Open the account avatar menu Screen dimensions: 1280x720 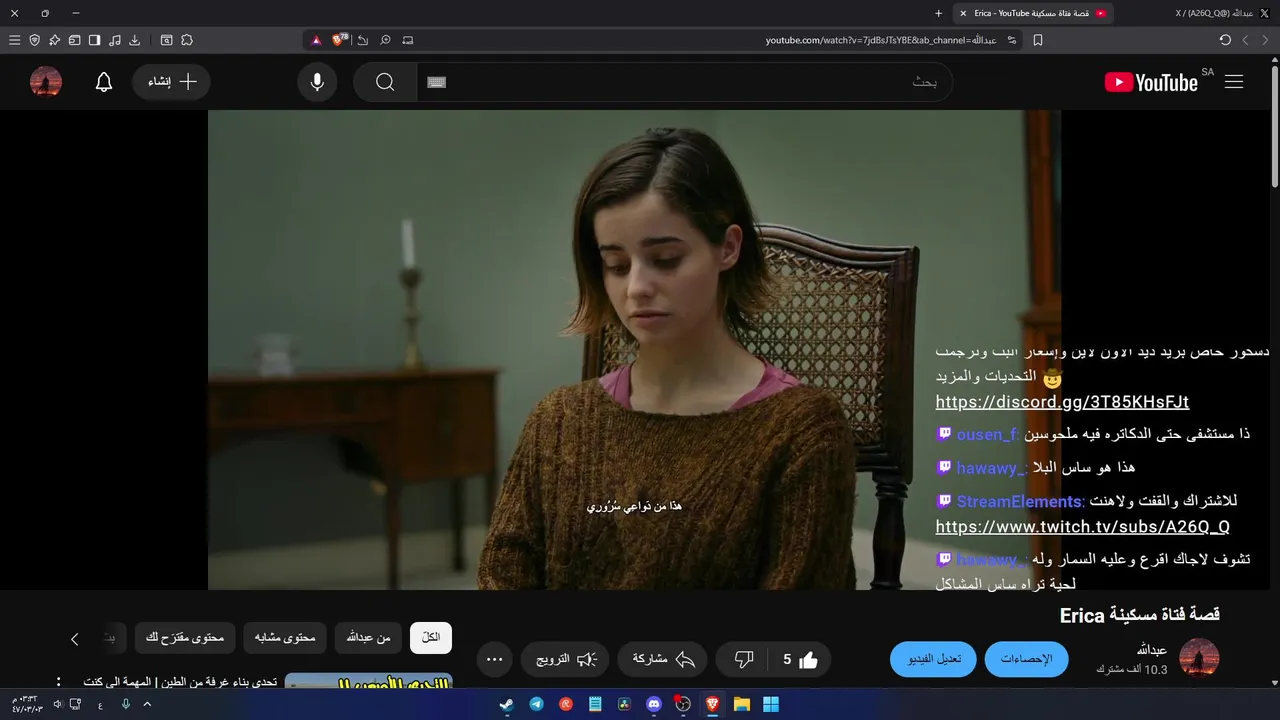(46, 82)
